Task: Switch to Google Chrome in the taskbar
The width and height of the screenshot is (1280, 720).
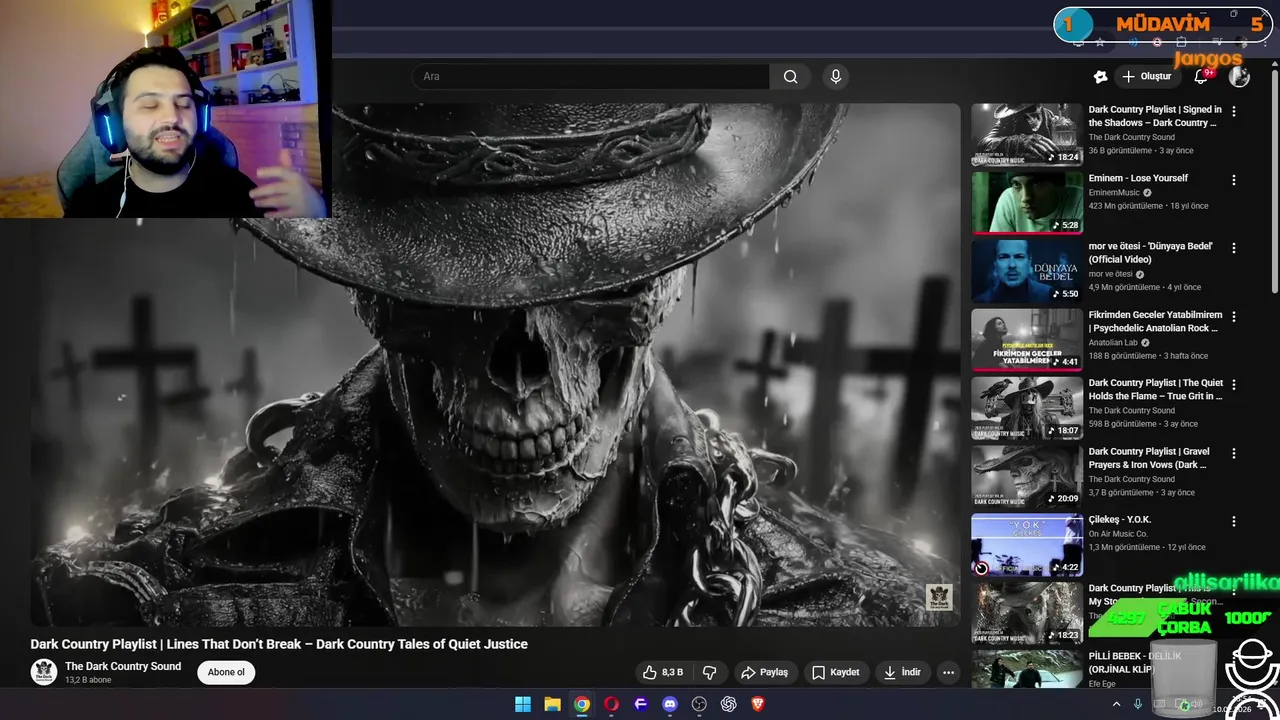Action: [582, 704]
